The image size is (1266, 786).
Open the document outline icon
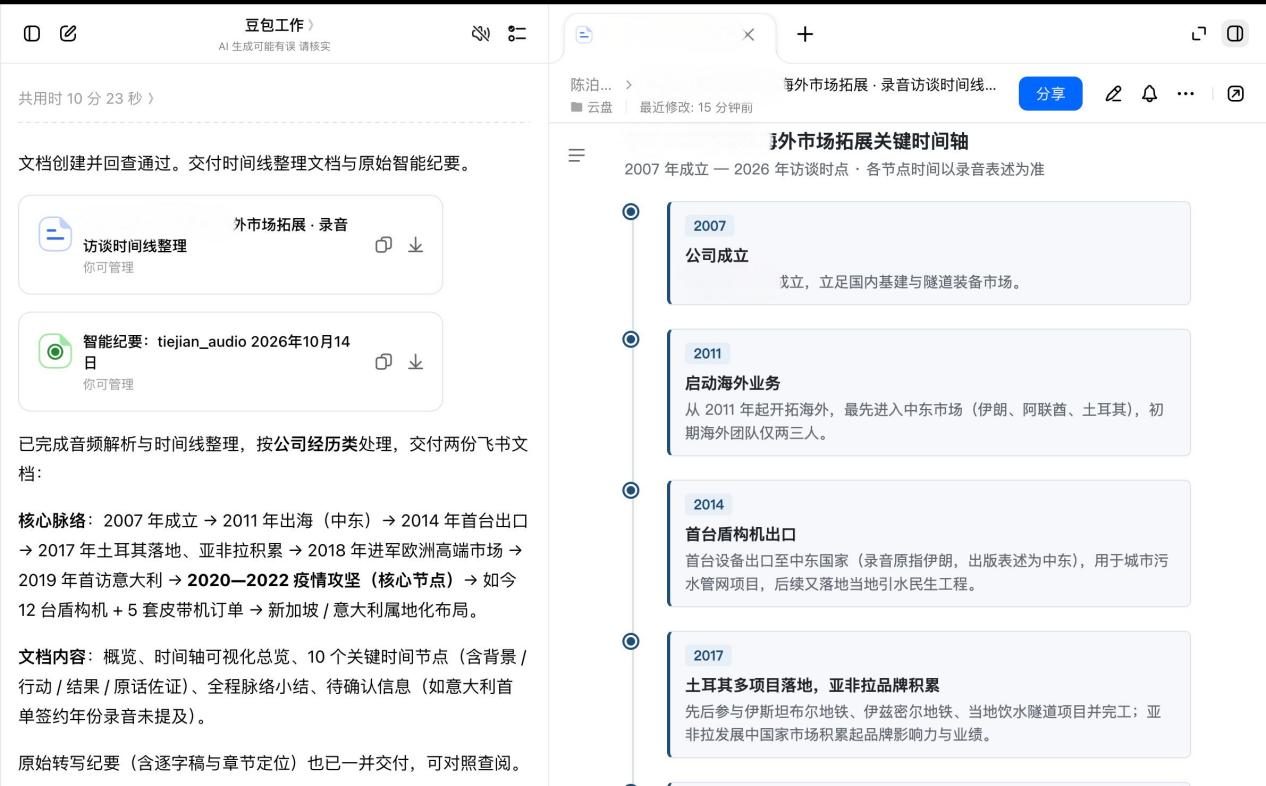coord(577,155)
